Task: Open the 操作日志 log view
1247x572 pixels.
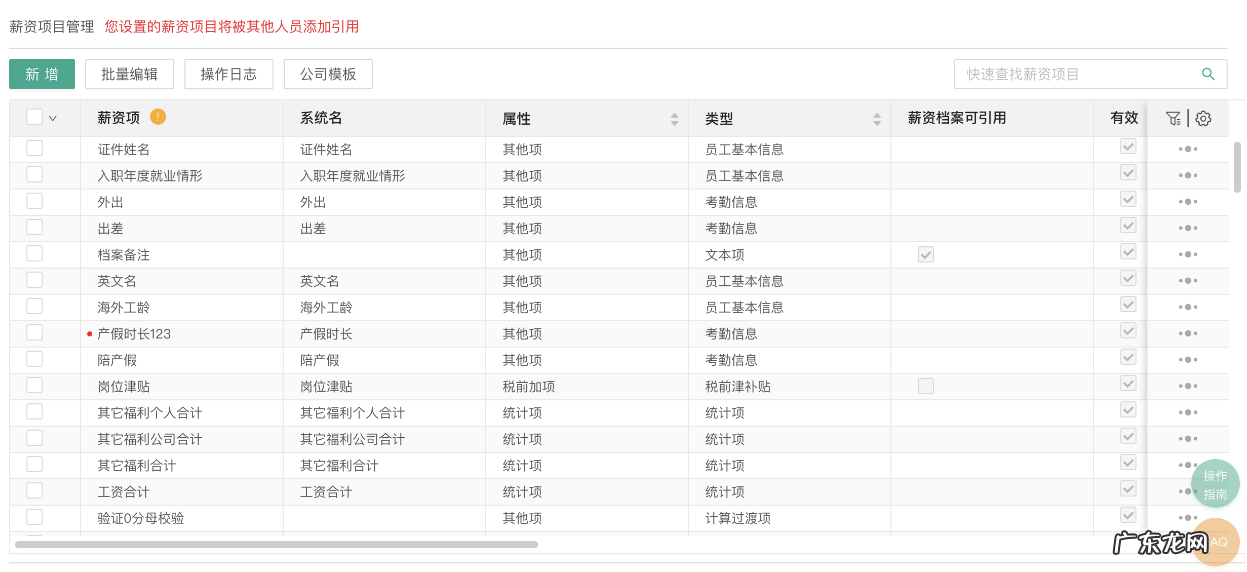Action: tap(228, 74)
